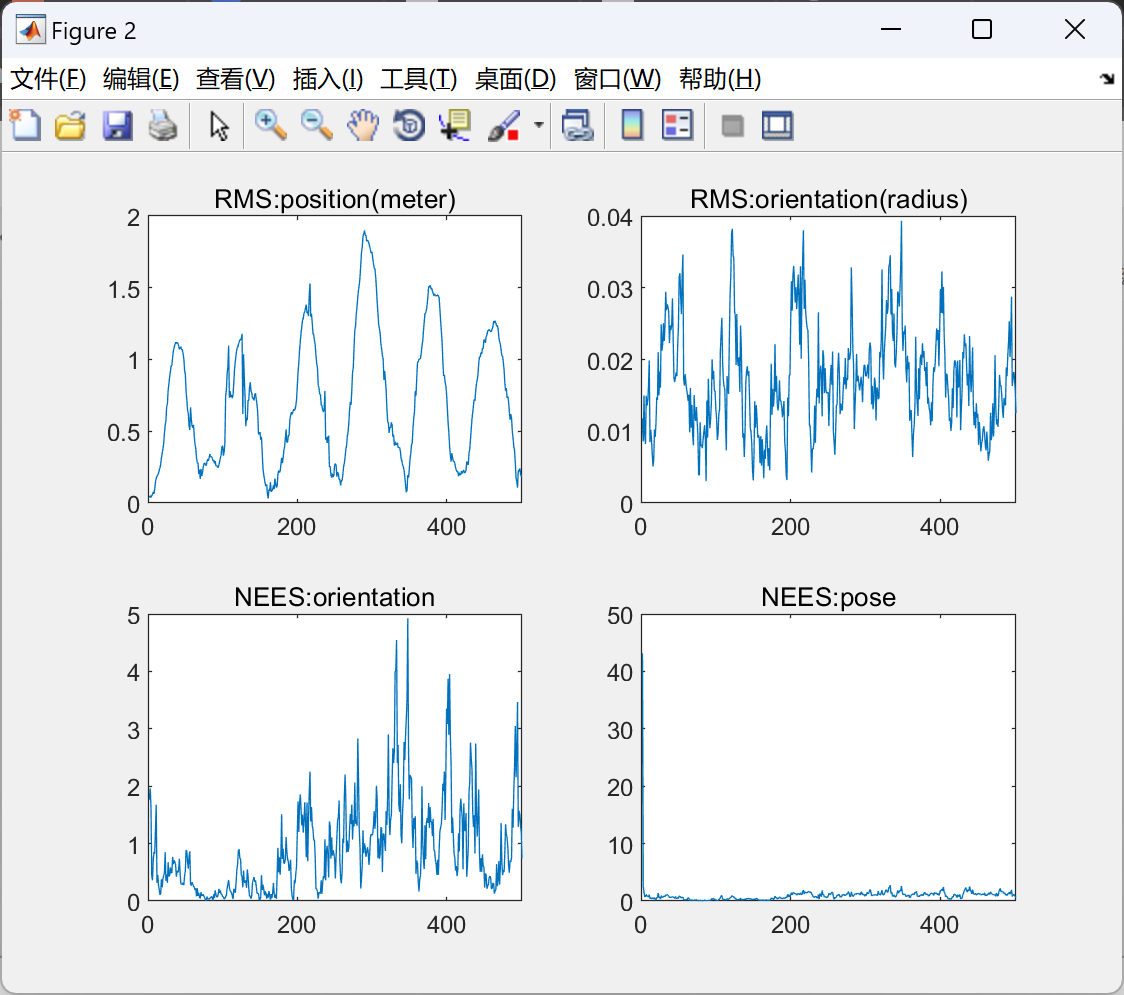Viewport: 1124px width, 995px height.
Task: Click inside the NEES orientation plot axes
Action: (335, 757)
